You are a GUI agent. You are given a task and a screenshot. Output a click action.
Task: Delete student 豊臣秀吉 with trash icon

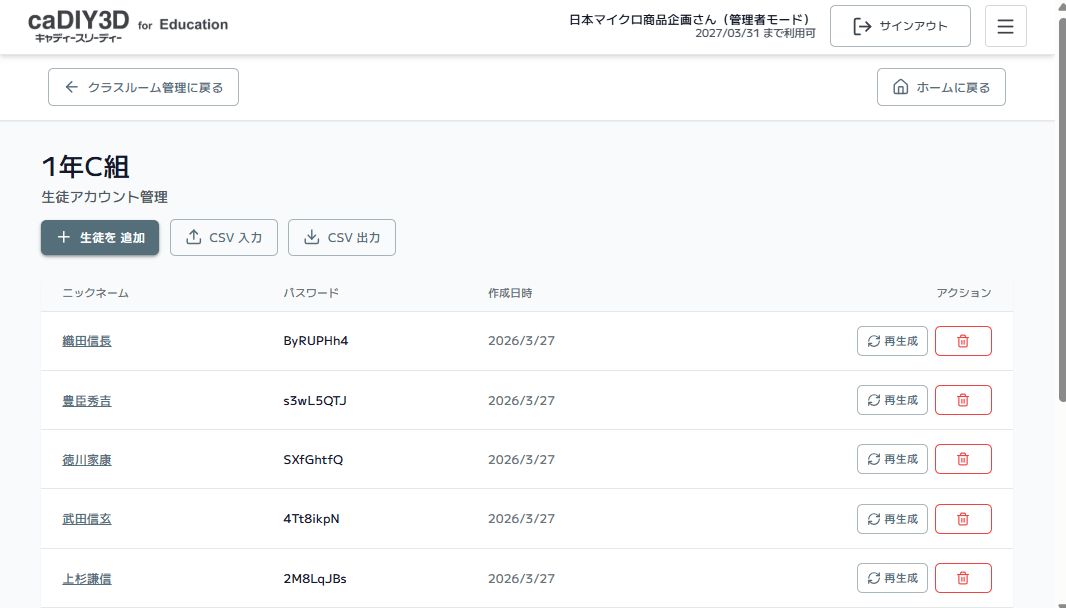pos(963,400)
